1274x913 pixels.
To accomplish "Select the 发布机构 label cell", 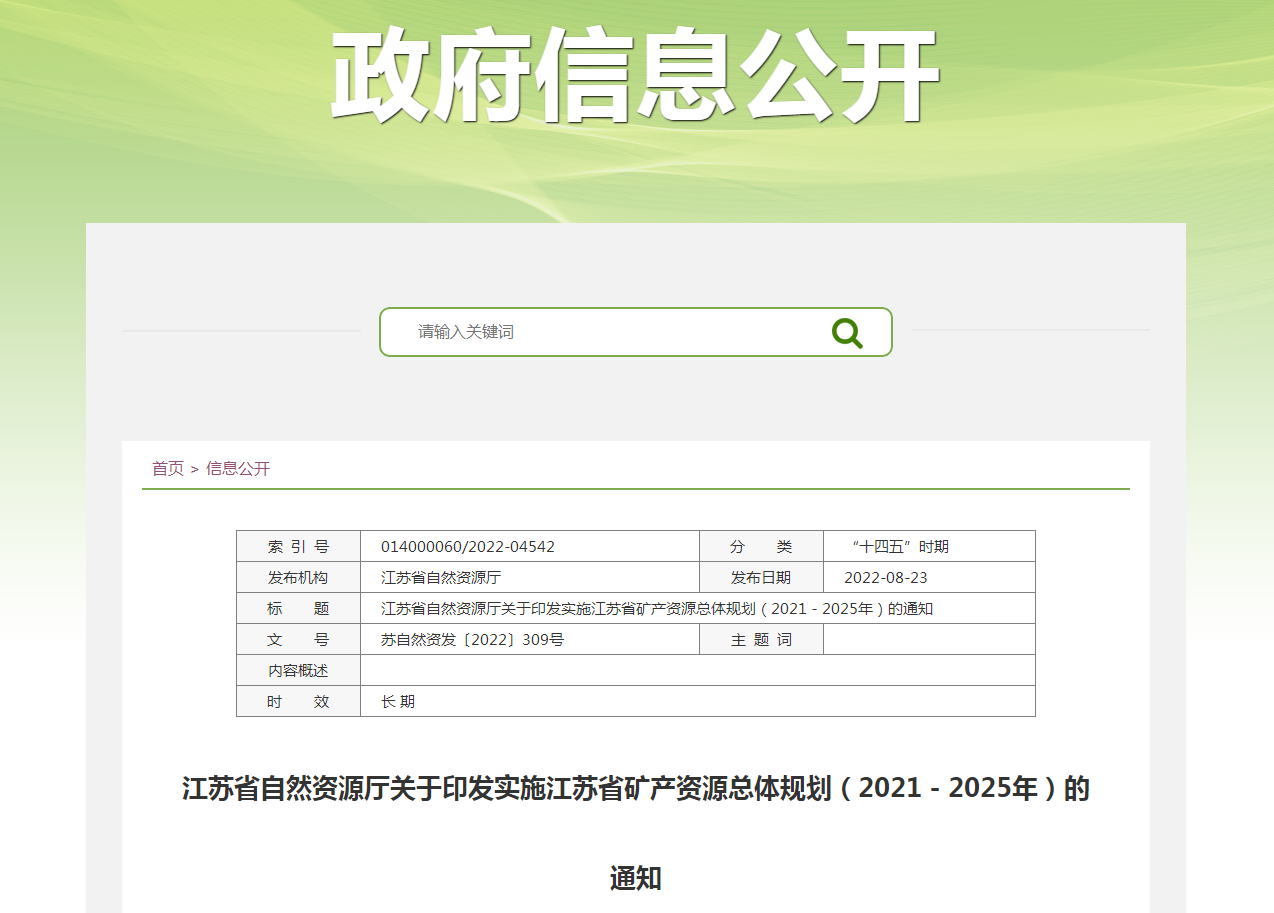I will pos(298,578).
